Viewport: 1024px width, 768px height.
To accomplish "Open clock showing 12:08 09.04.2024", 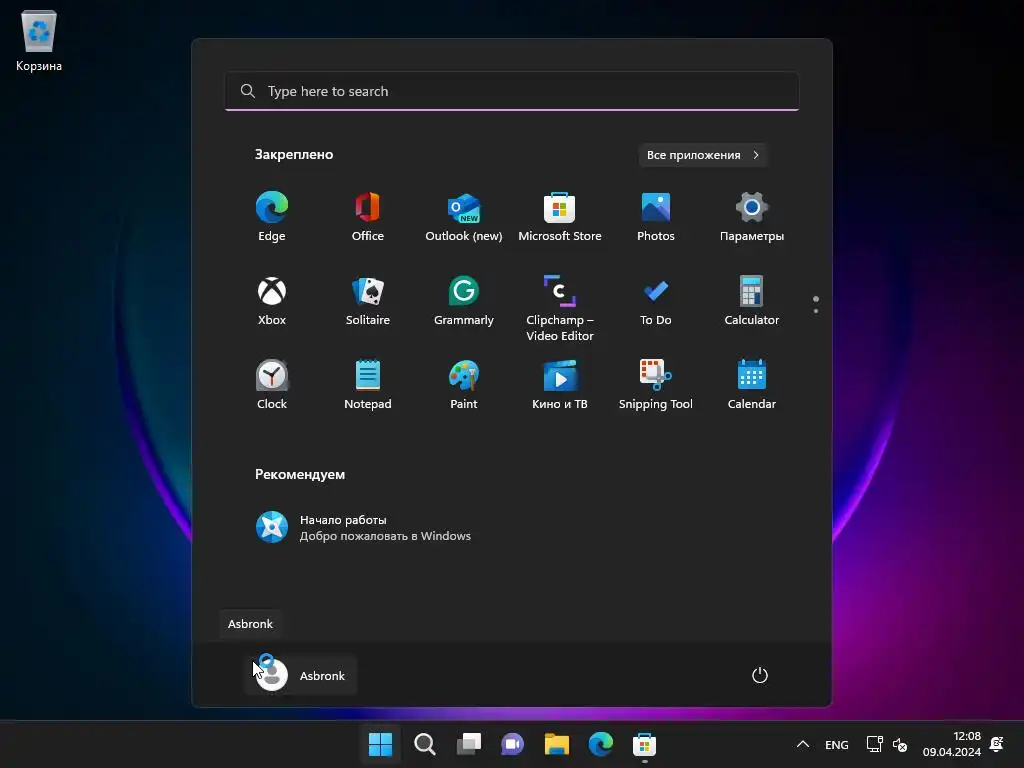I will pos(952,744).
